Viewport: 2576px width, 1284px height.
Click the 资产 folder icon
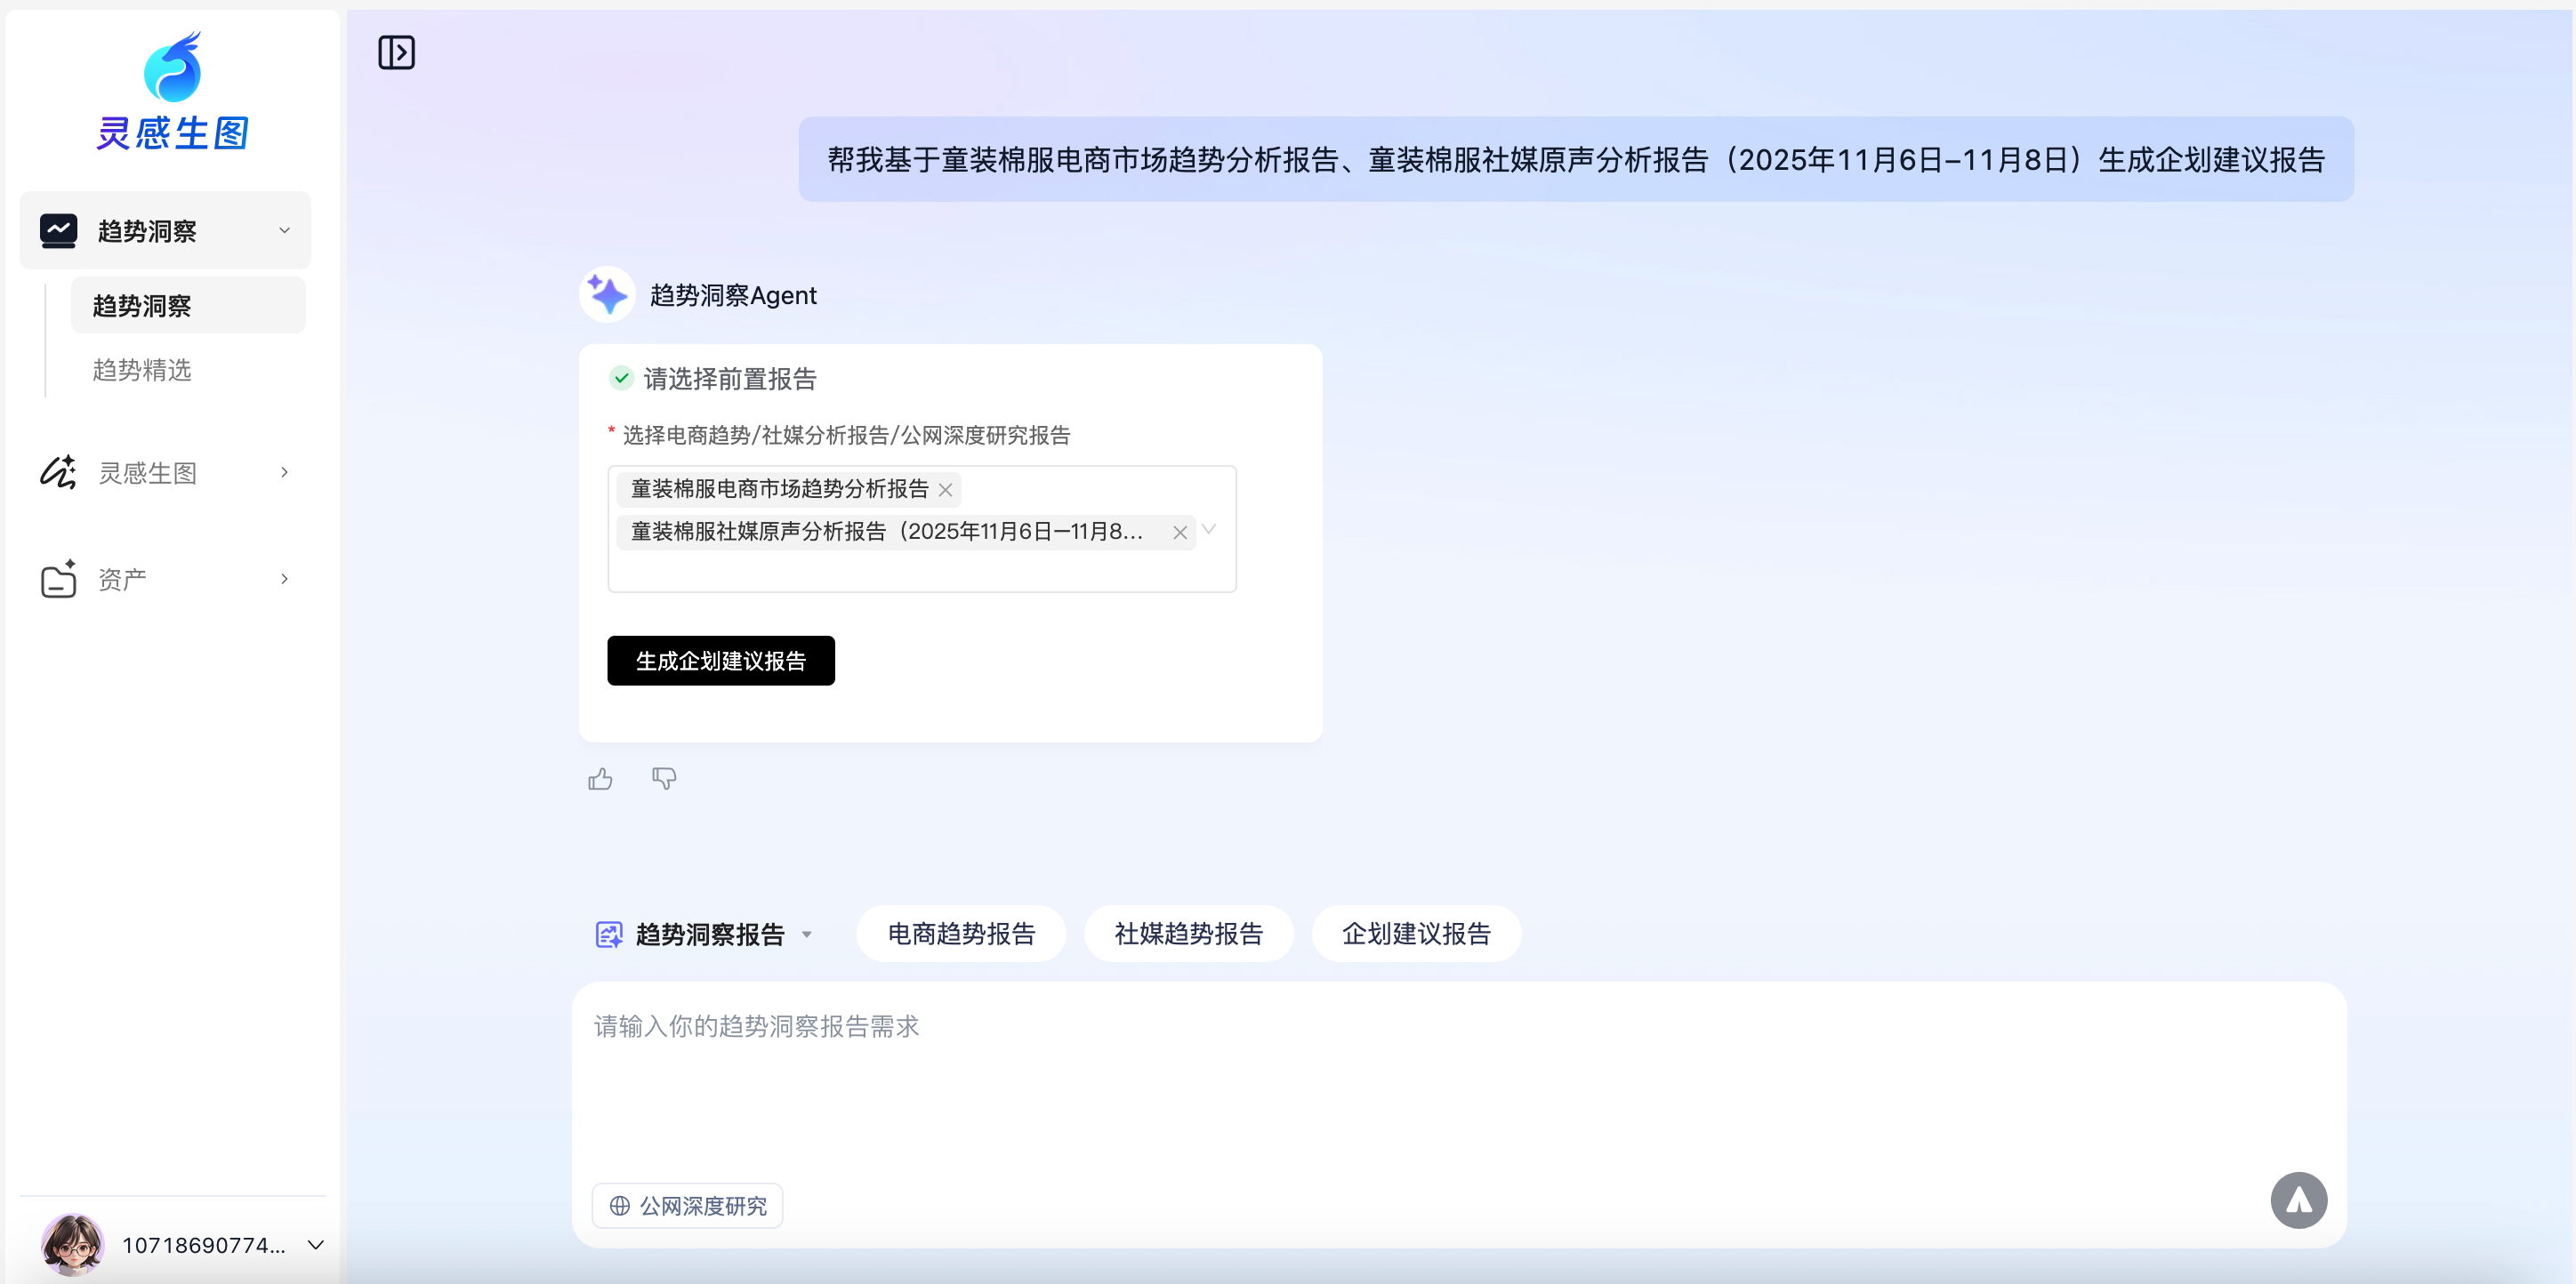point(58,578)
